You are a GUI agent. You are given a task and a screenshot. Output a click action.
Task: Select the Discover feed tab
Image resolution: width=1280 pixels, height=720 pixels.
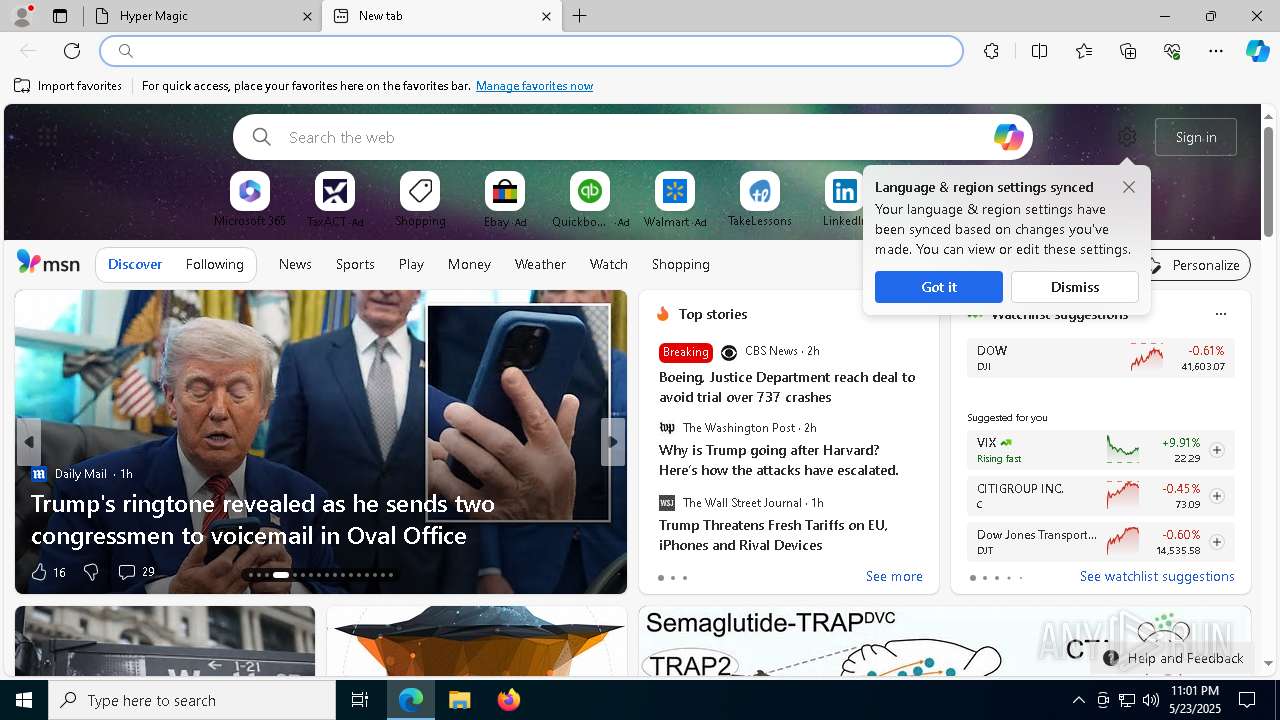(x=135, y=265)
